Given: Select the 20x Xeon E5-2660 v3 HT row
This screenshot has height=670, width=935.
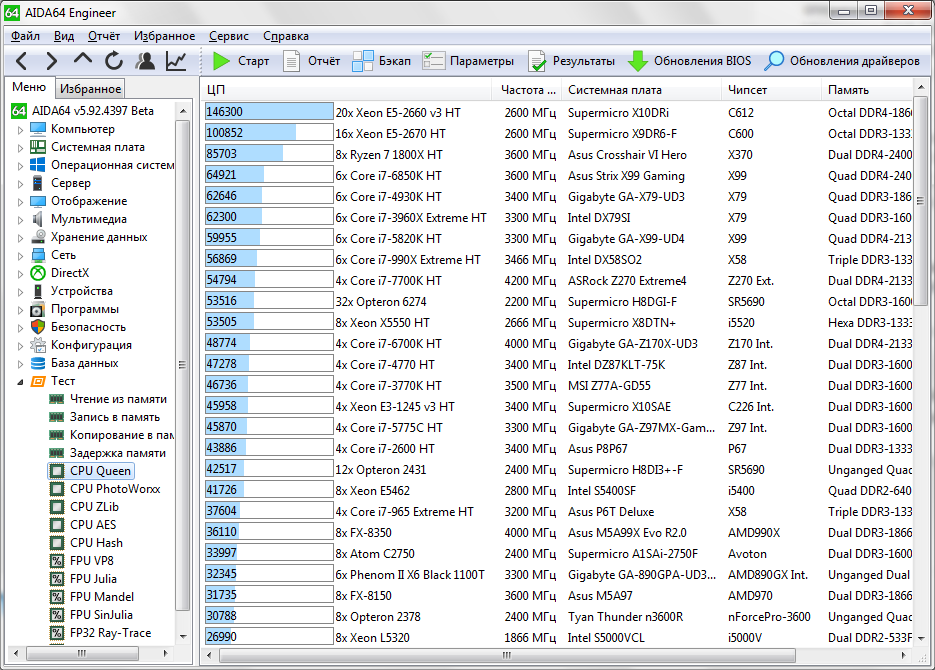Looking at the screenshot, I should (x=558, y=113).
